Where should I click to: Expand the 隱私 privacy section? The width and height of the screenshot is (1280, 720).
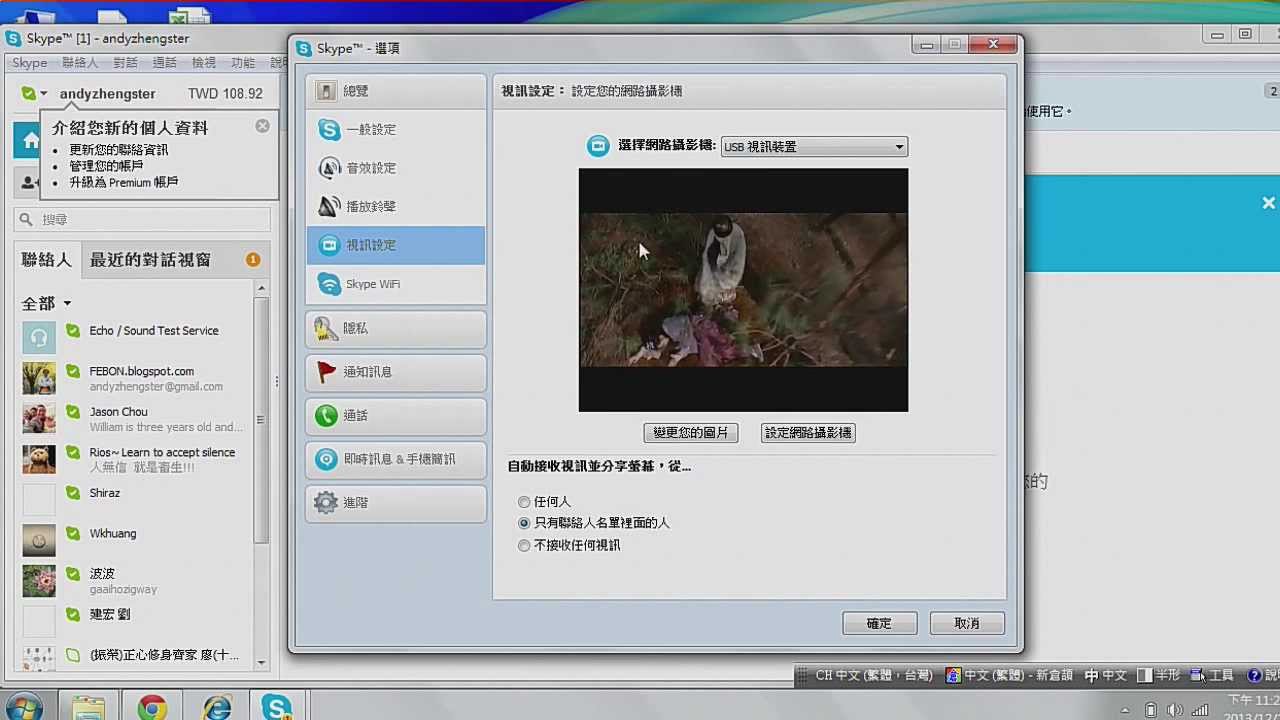click(x=396, y=329)
